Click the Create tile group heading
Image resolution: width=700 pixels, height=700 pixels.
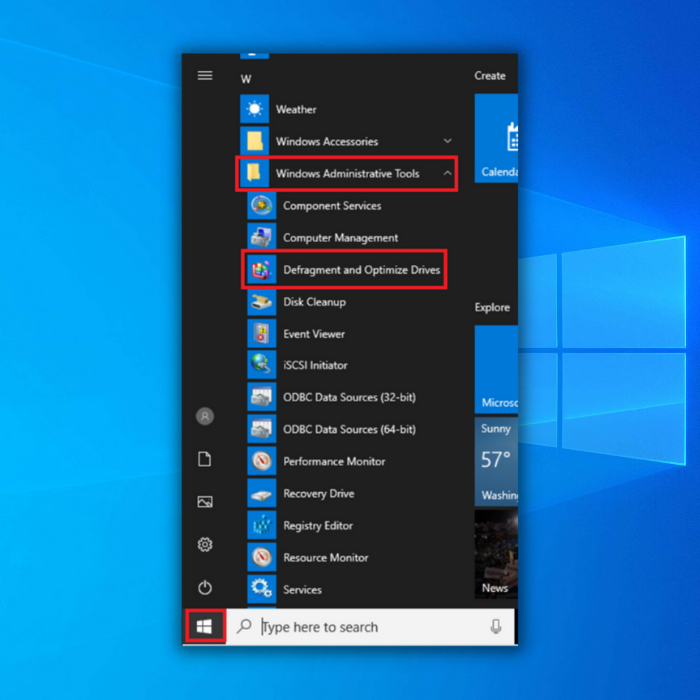tap(490, 76)
